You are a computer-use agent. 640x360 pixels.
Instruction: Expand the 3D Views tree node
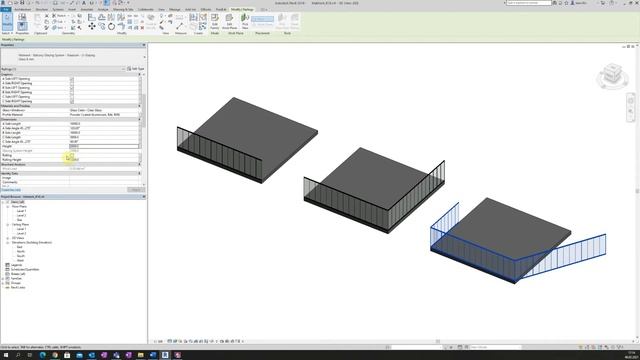pyautogui.click(x=8, y=238)
